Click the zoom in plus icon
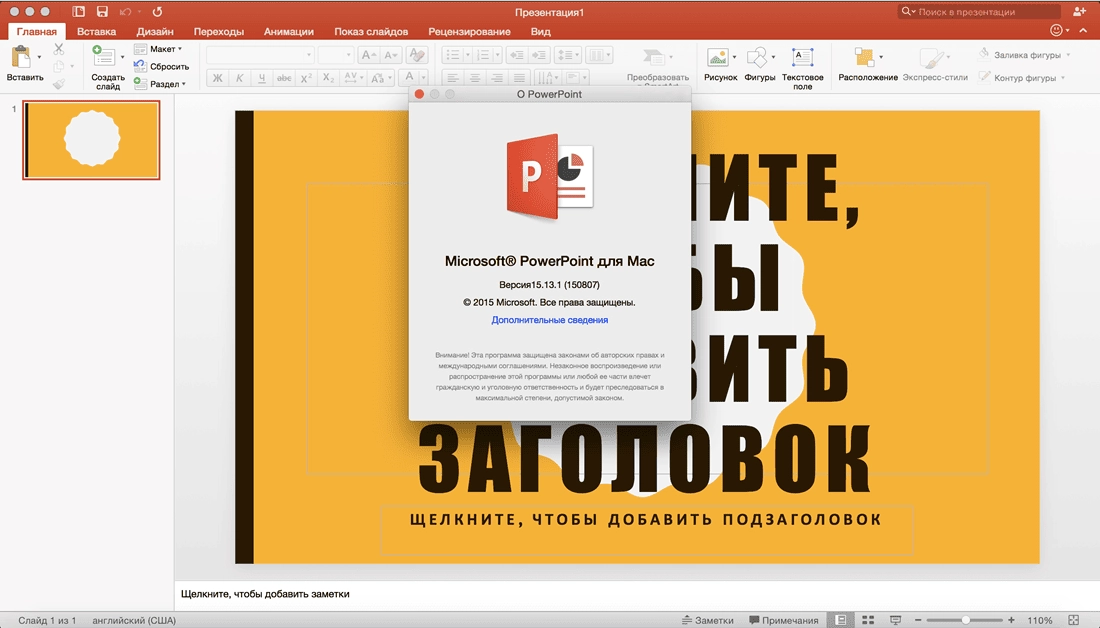The width and height of the screenshot is (1100, 628). click(1011, 620)
